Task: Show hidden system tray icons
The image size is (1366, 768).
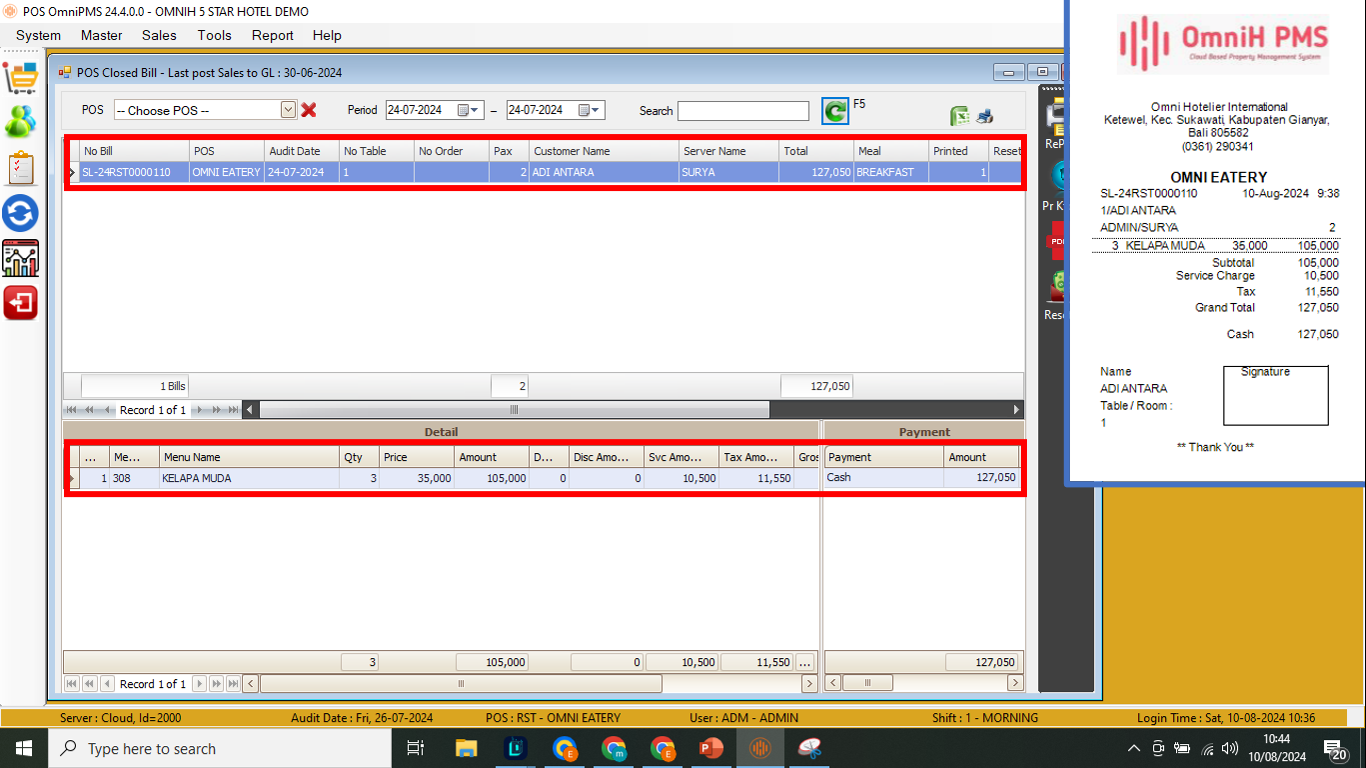Action: [x=1134, y=748]
